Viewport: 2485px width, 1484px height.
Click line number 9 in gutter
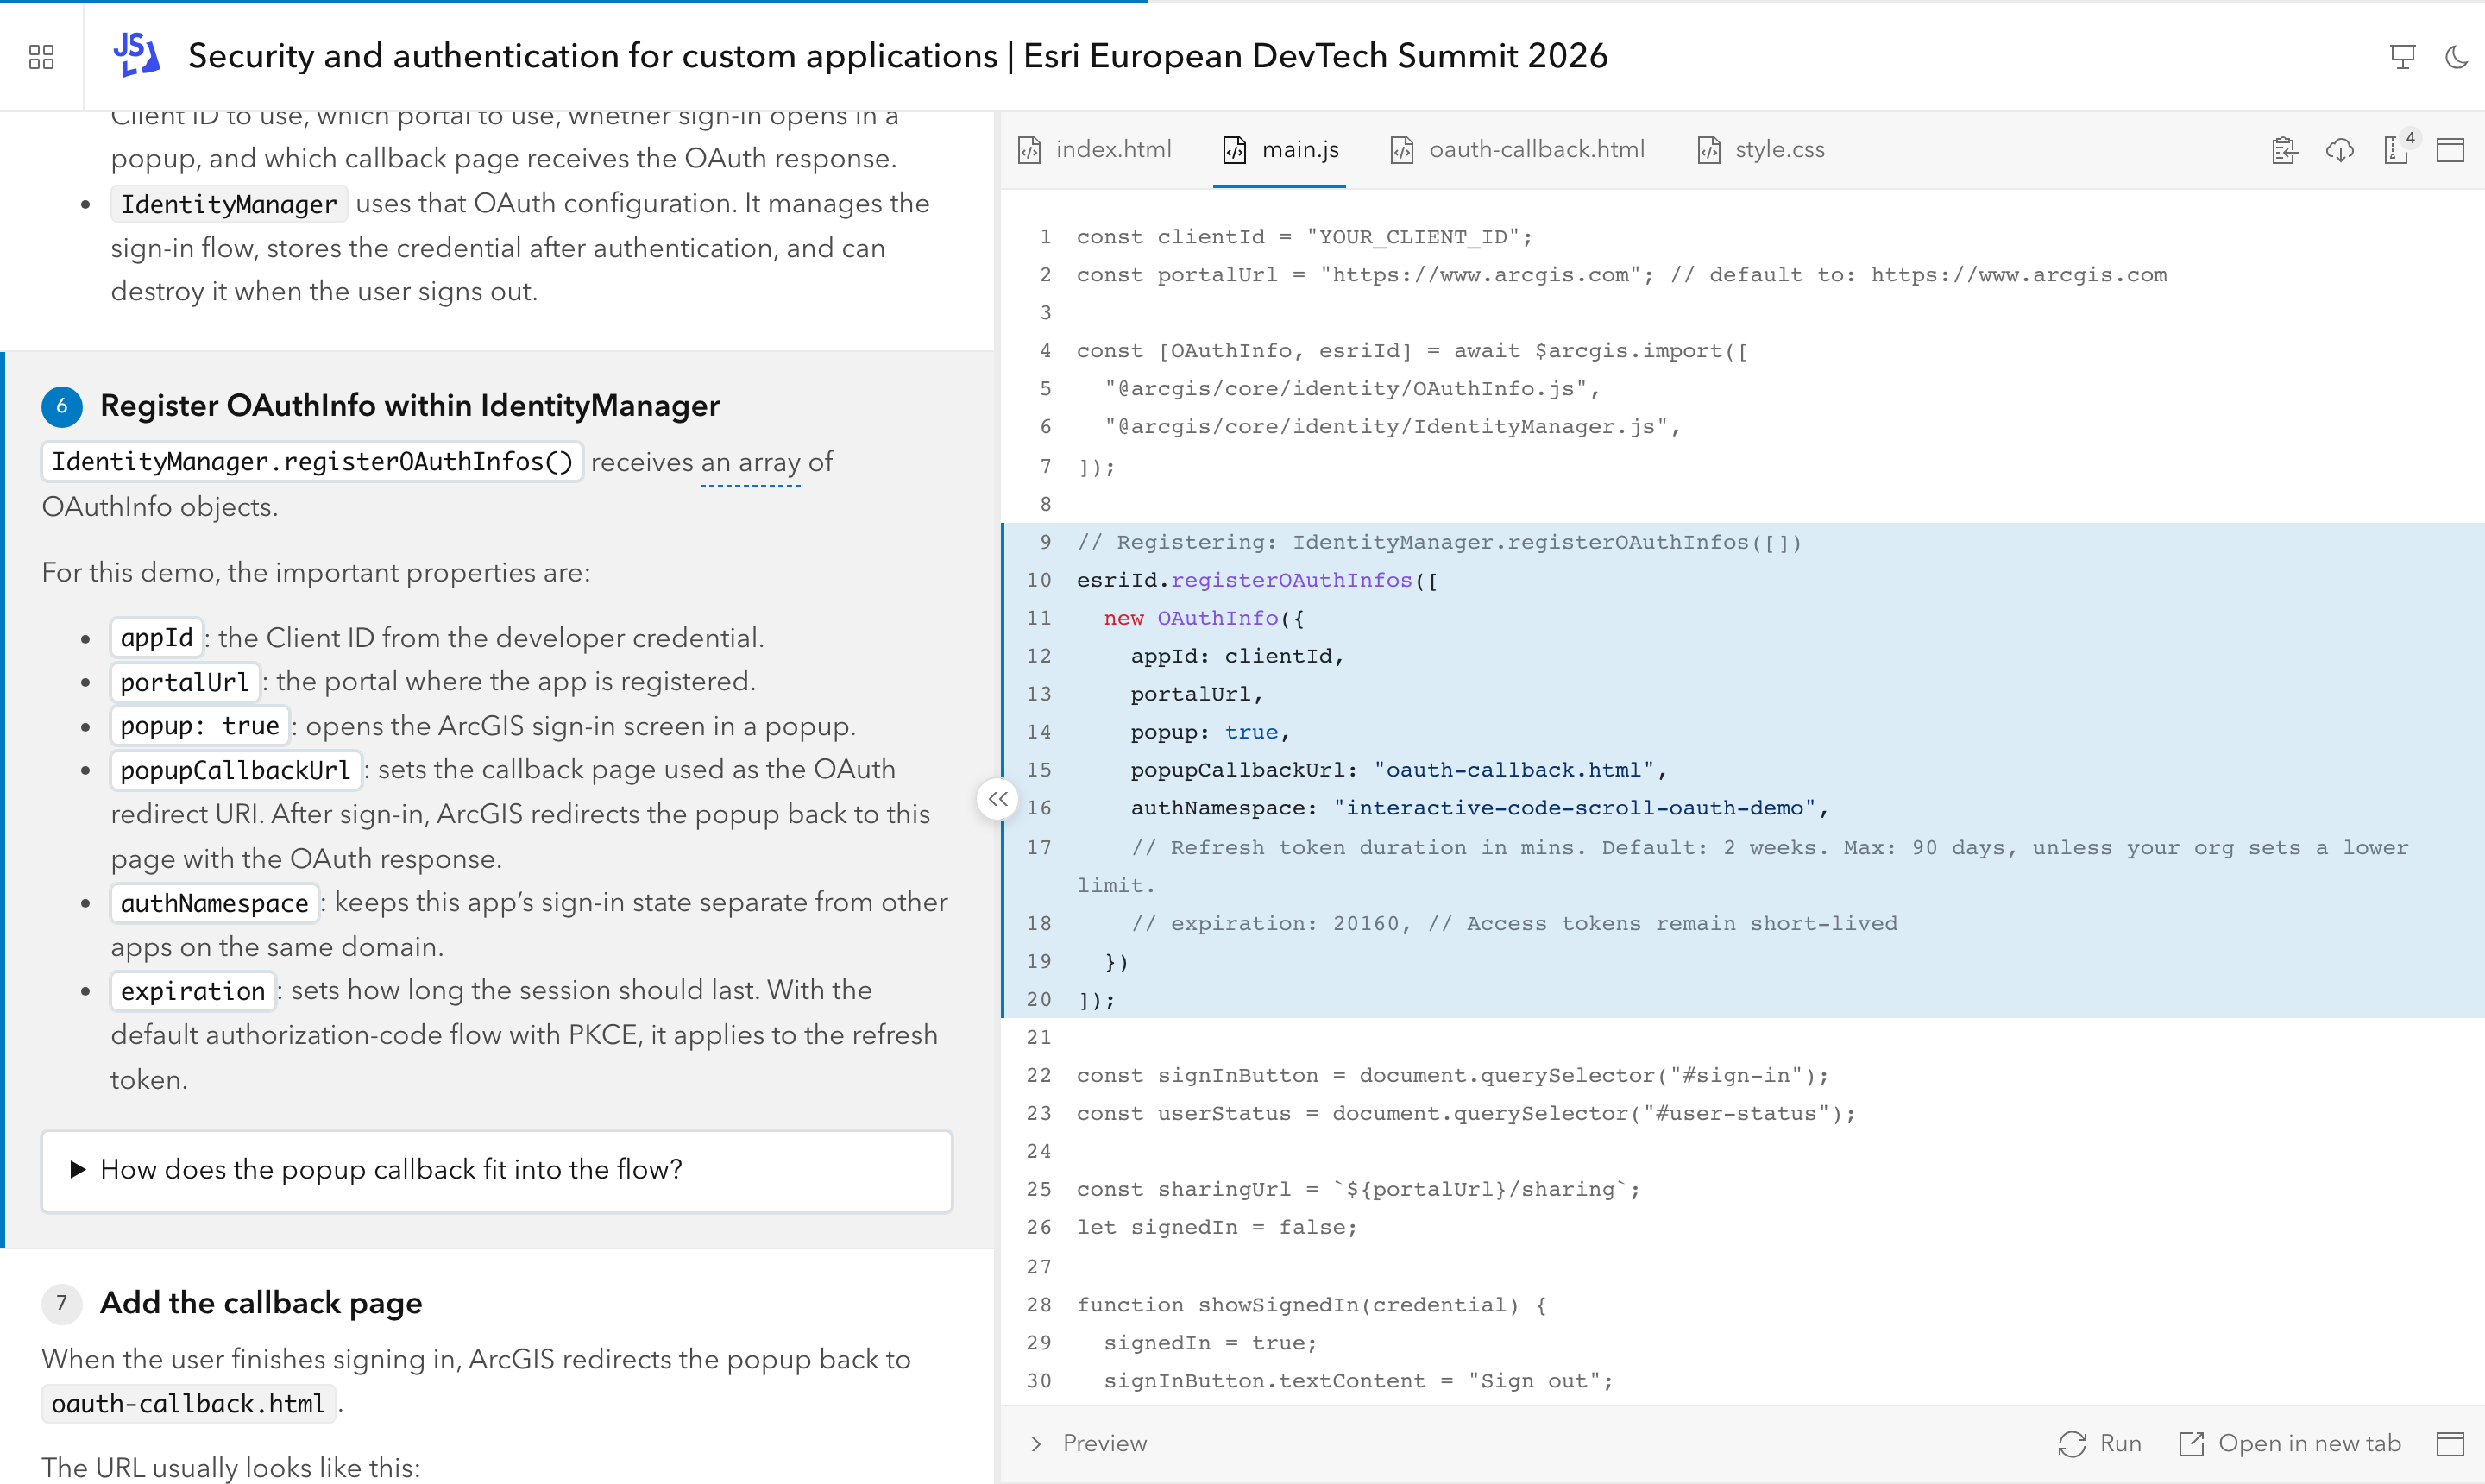(x=1046, y=542)
